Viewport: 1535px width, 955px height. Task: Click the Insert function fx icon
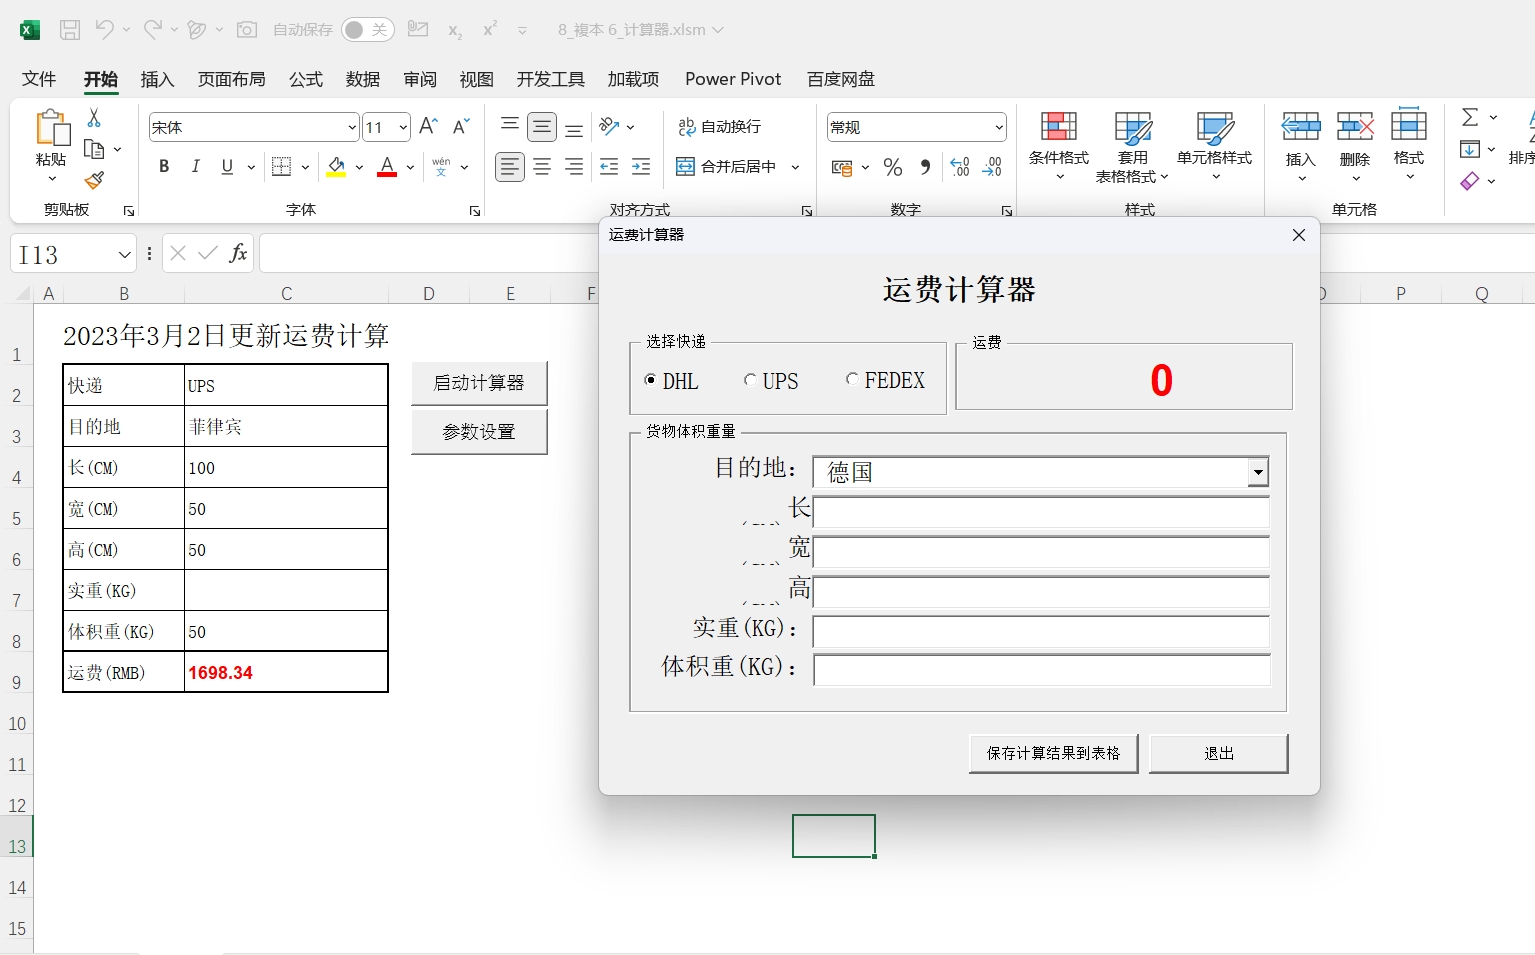point(238,253)
